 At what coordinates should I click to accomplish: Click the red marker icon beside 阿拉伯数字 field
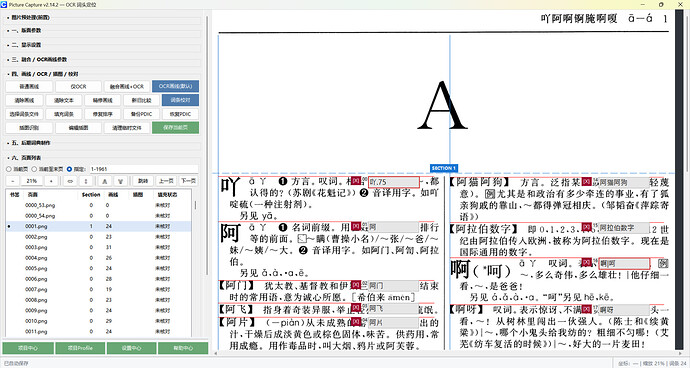coord(587,227)
